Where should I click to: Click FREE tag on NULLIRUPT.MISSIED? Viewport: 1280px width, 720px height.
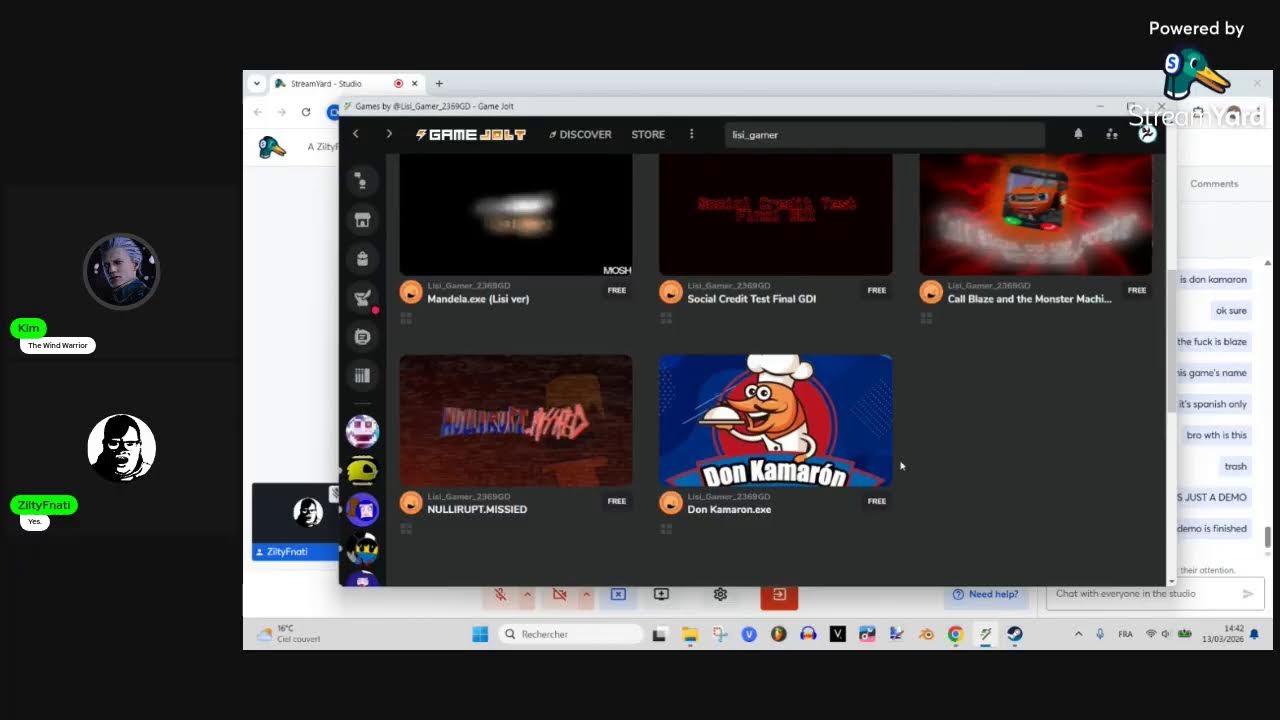pyautogui.click(x=617, y=501)
